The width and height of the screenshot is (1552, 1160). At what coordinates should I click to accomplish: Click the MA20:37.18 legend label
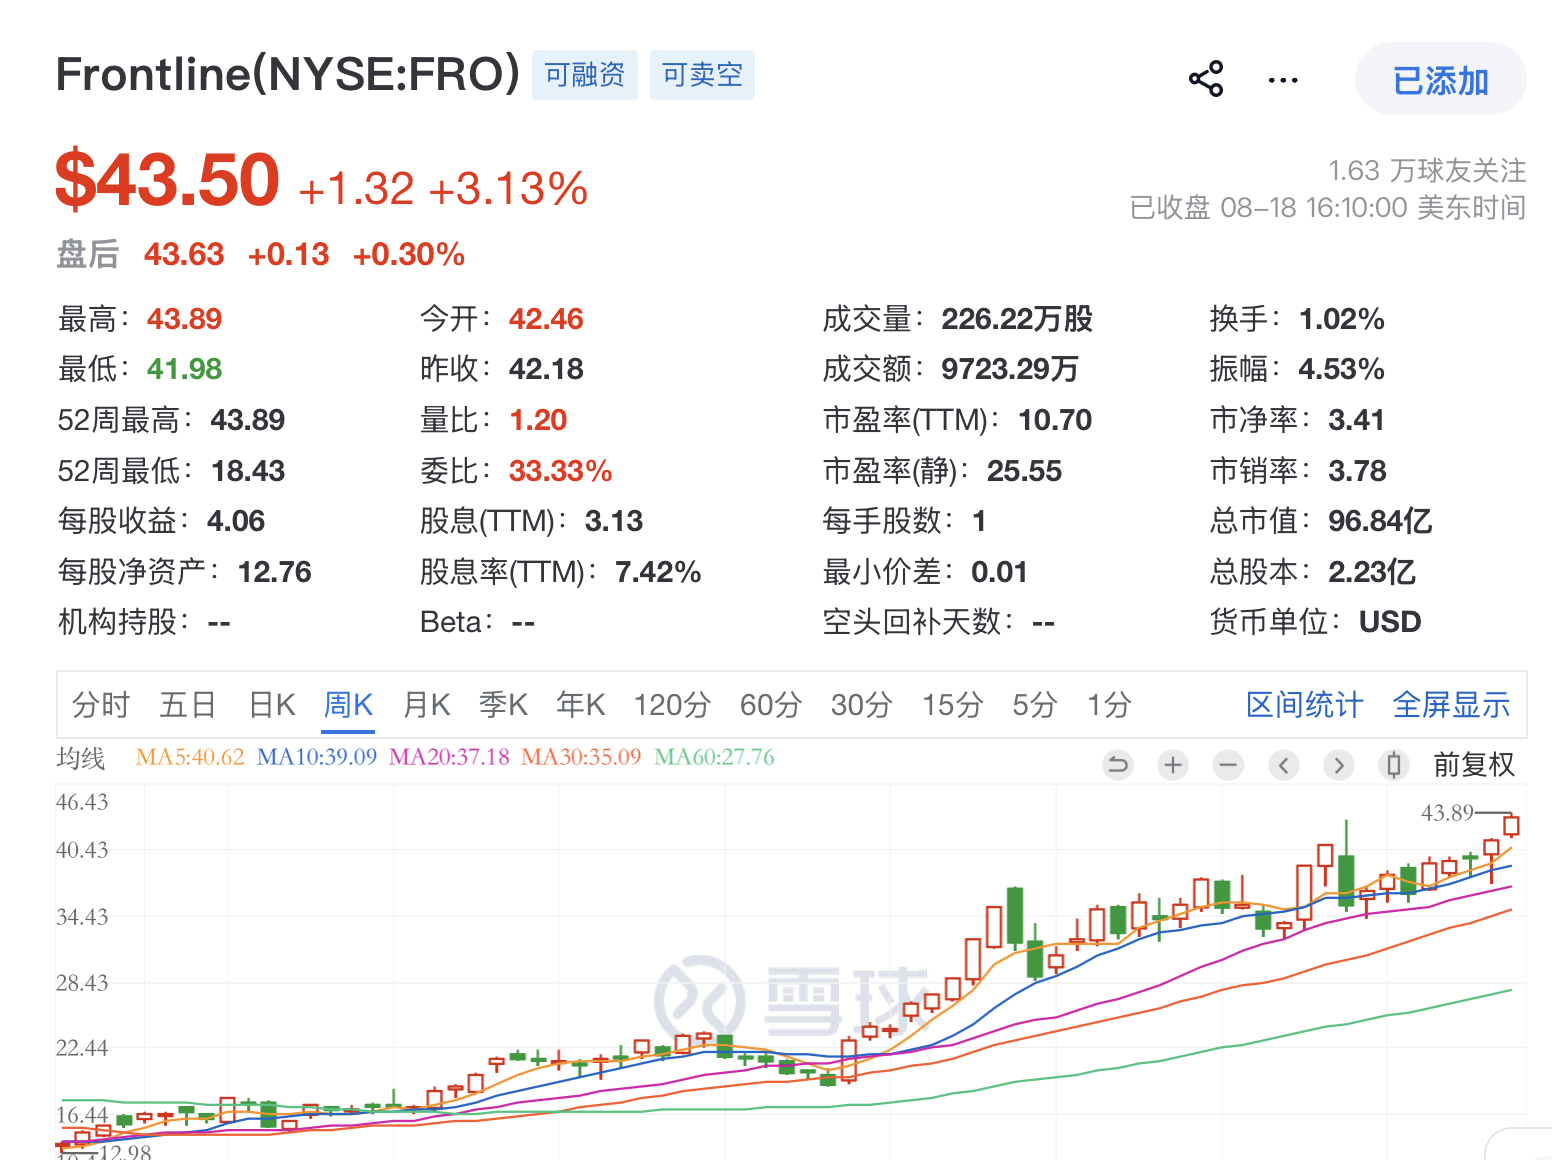point(450,757)
